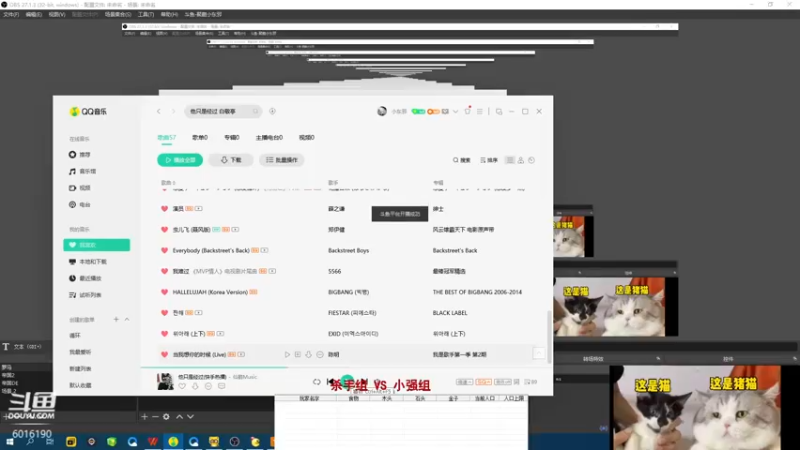
Task: Toggle heart on FIESTAR song row
Action: [164, 313]
